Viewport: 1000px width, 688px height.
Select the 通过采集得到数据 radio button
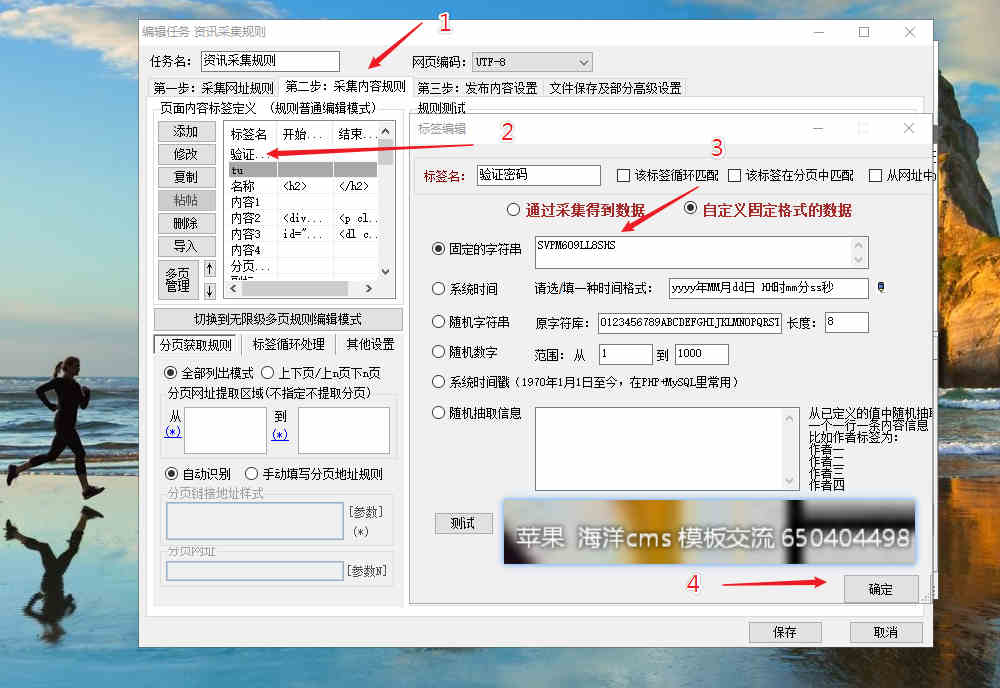pyautogui.click(x=514, y=210)
